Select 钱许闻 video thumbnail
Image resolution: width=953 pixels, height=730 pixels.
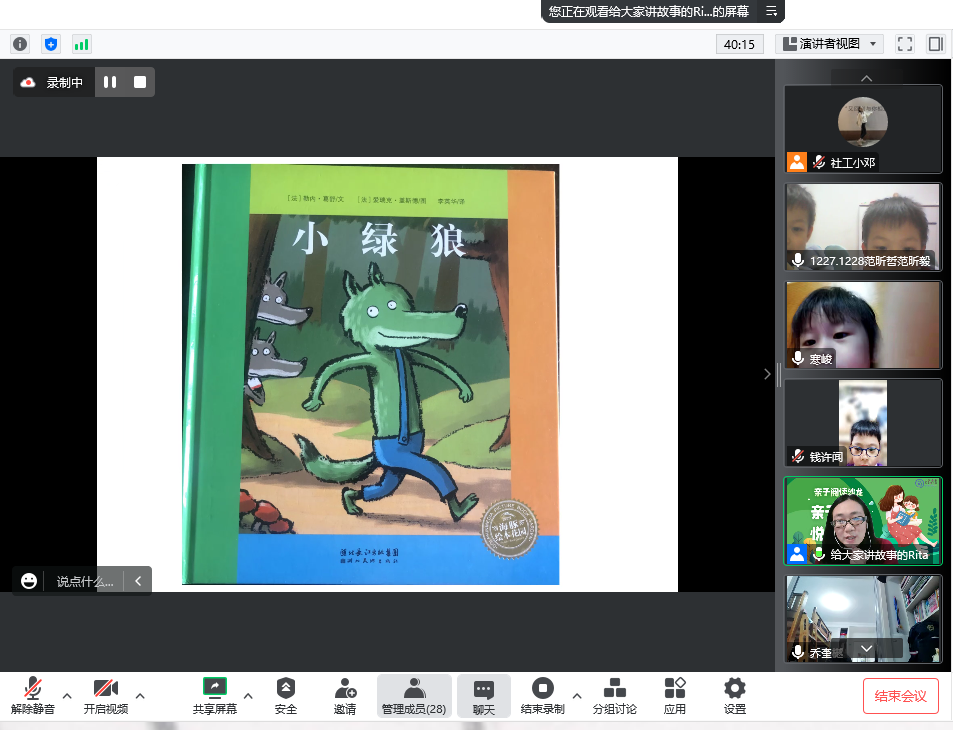click(863, 423)
